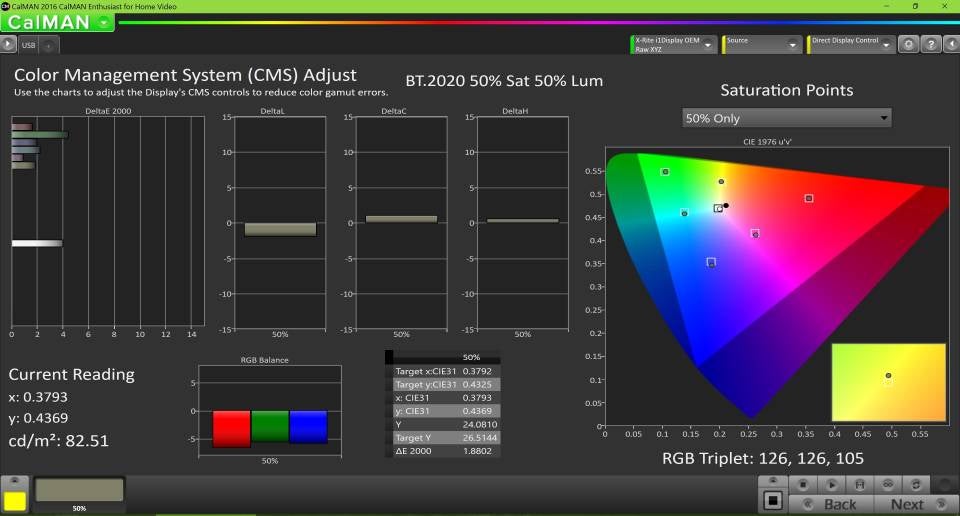
Task: Click the 'ΔE 2000' value 1.8802
Action: [x=478, y=451]
